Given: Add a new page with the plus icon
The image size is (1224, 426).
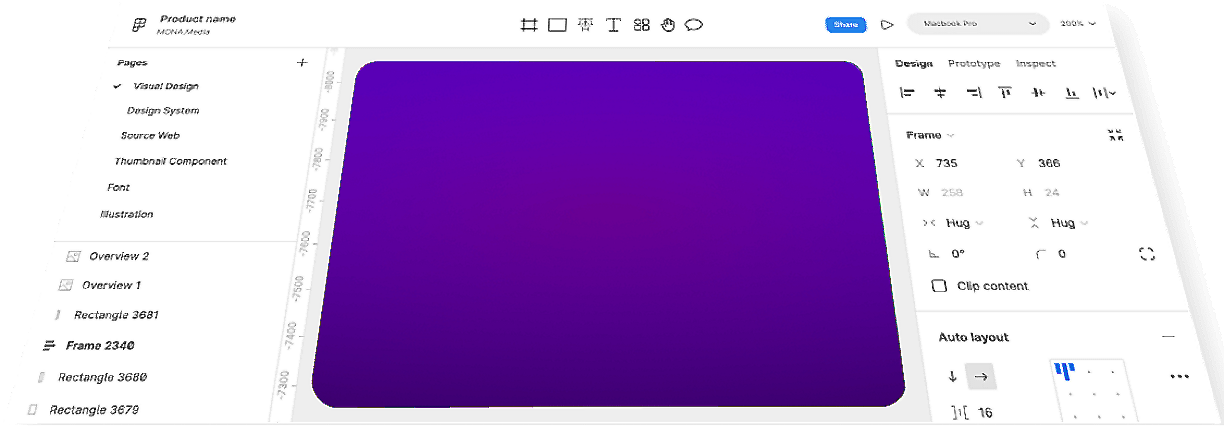Looking at the screenshot, I should 302,63.
